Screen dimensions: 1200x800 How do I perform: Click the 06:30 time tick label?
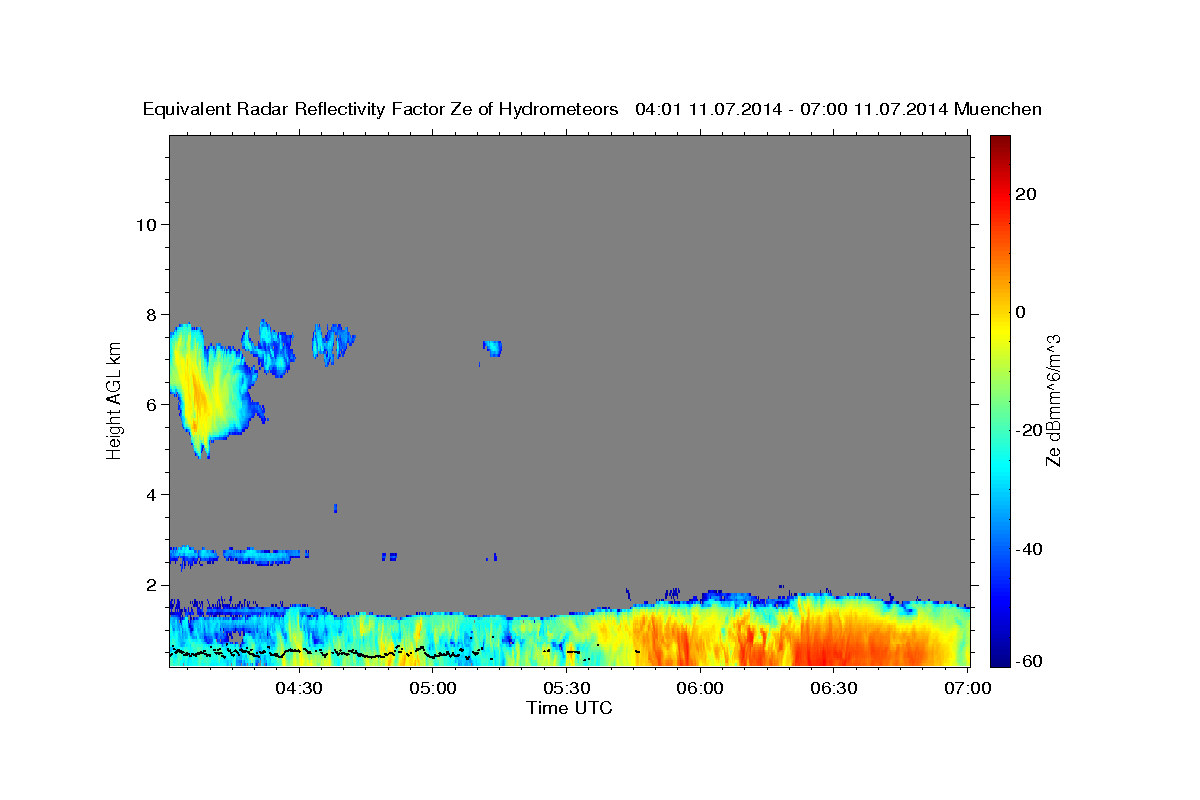(834, 688)
